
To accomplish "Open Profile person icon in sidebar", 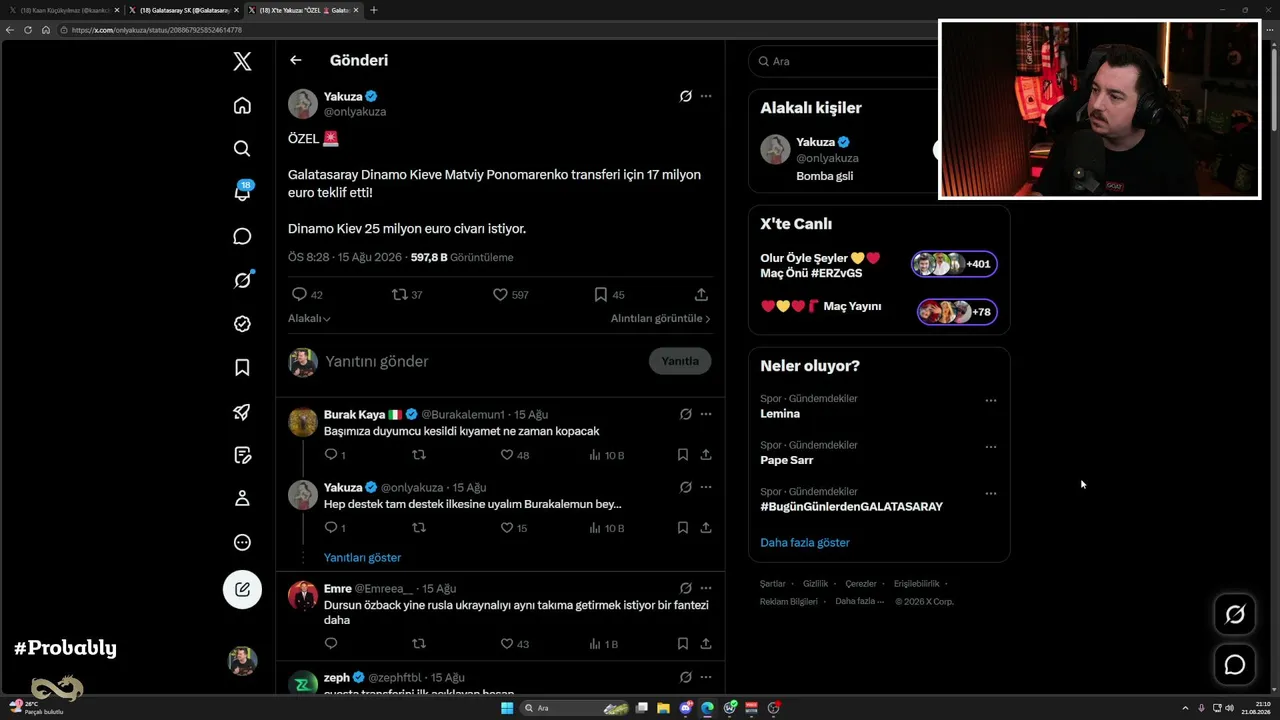I will [242, 498].
